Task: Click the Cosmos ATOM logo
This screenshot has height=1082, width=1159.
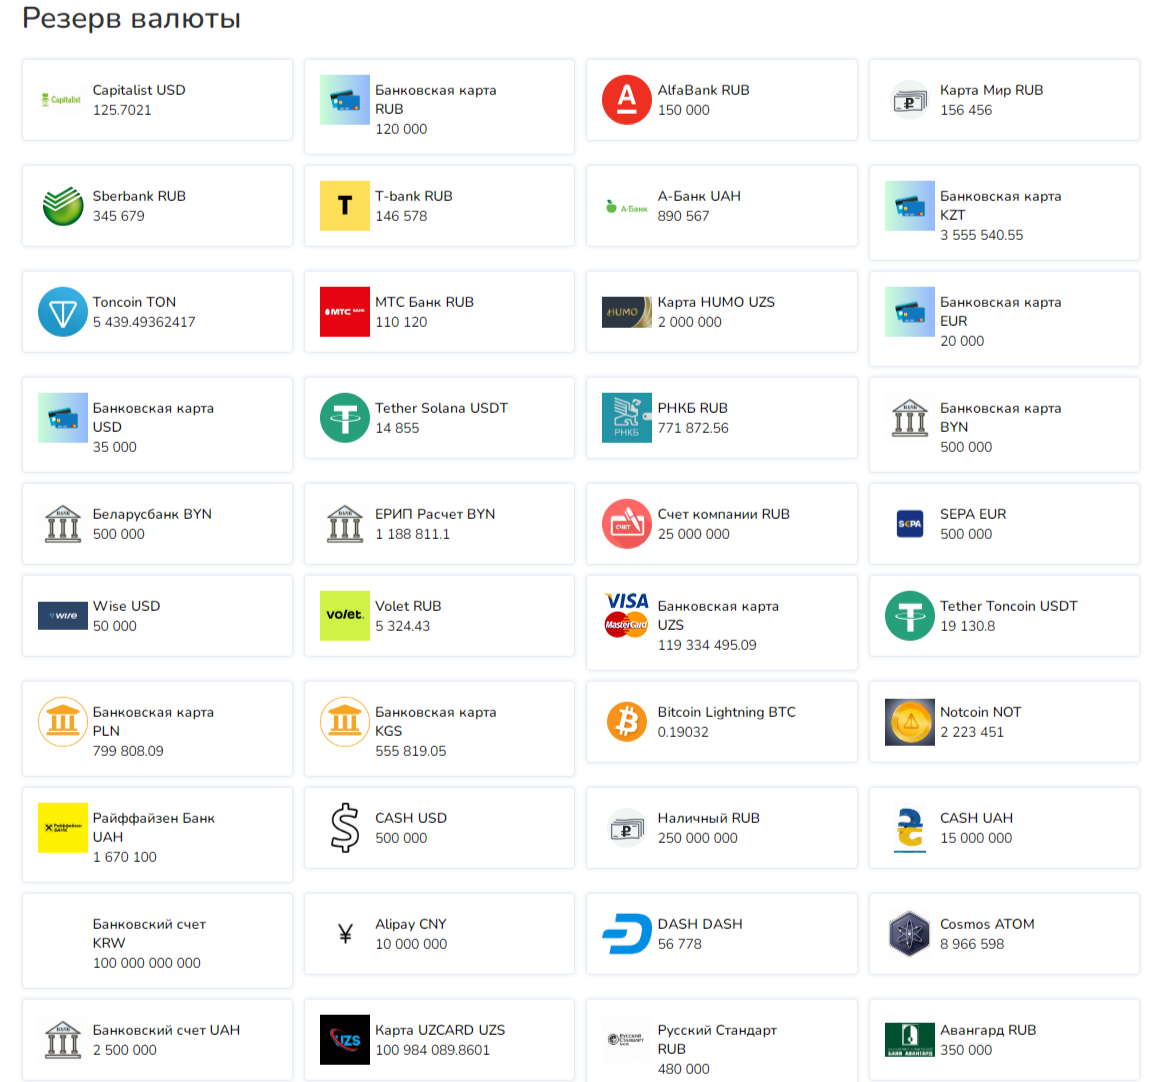Action: coord(910,933)
